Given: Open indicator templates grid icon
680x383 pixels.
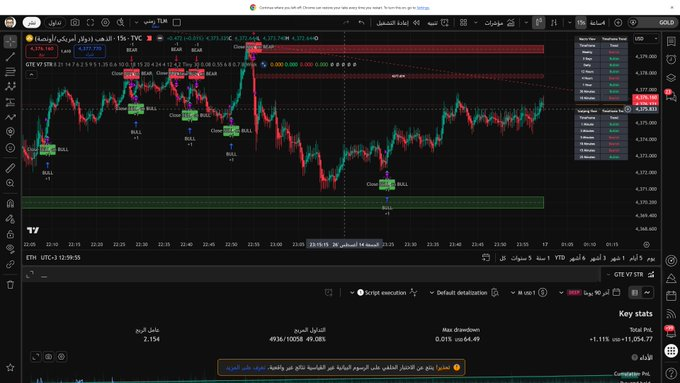Looking at the screenshot, I should [464, 23].
